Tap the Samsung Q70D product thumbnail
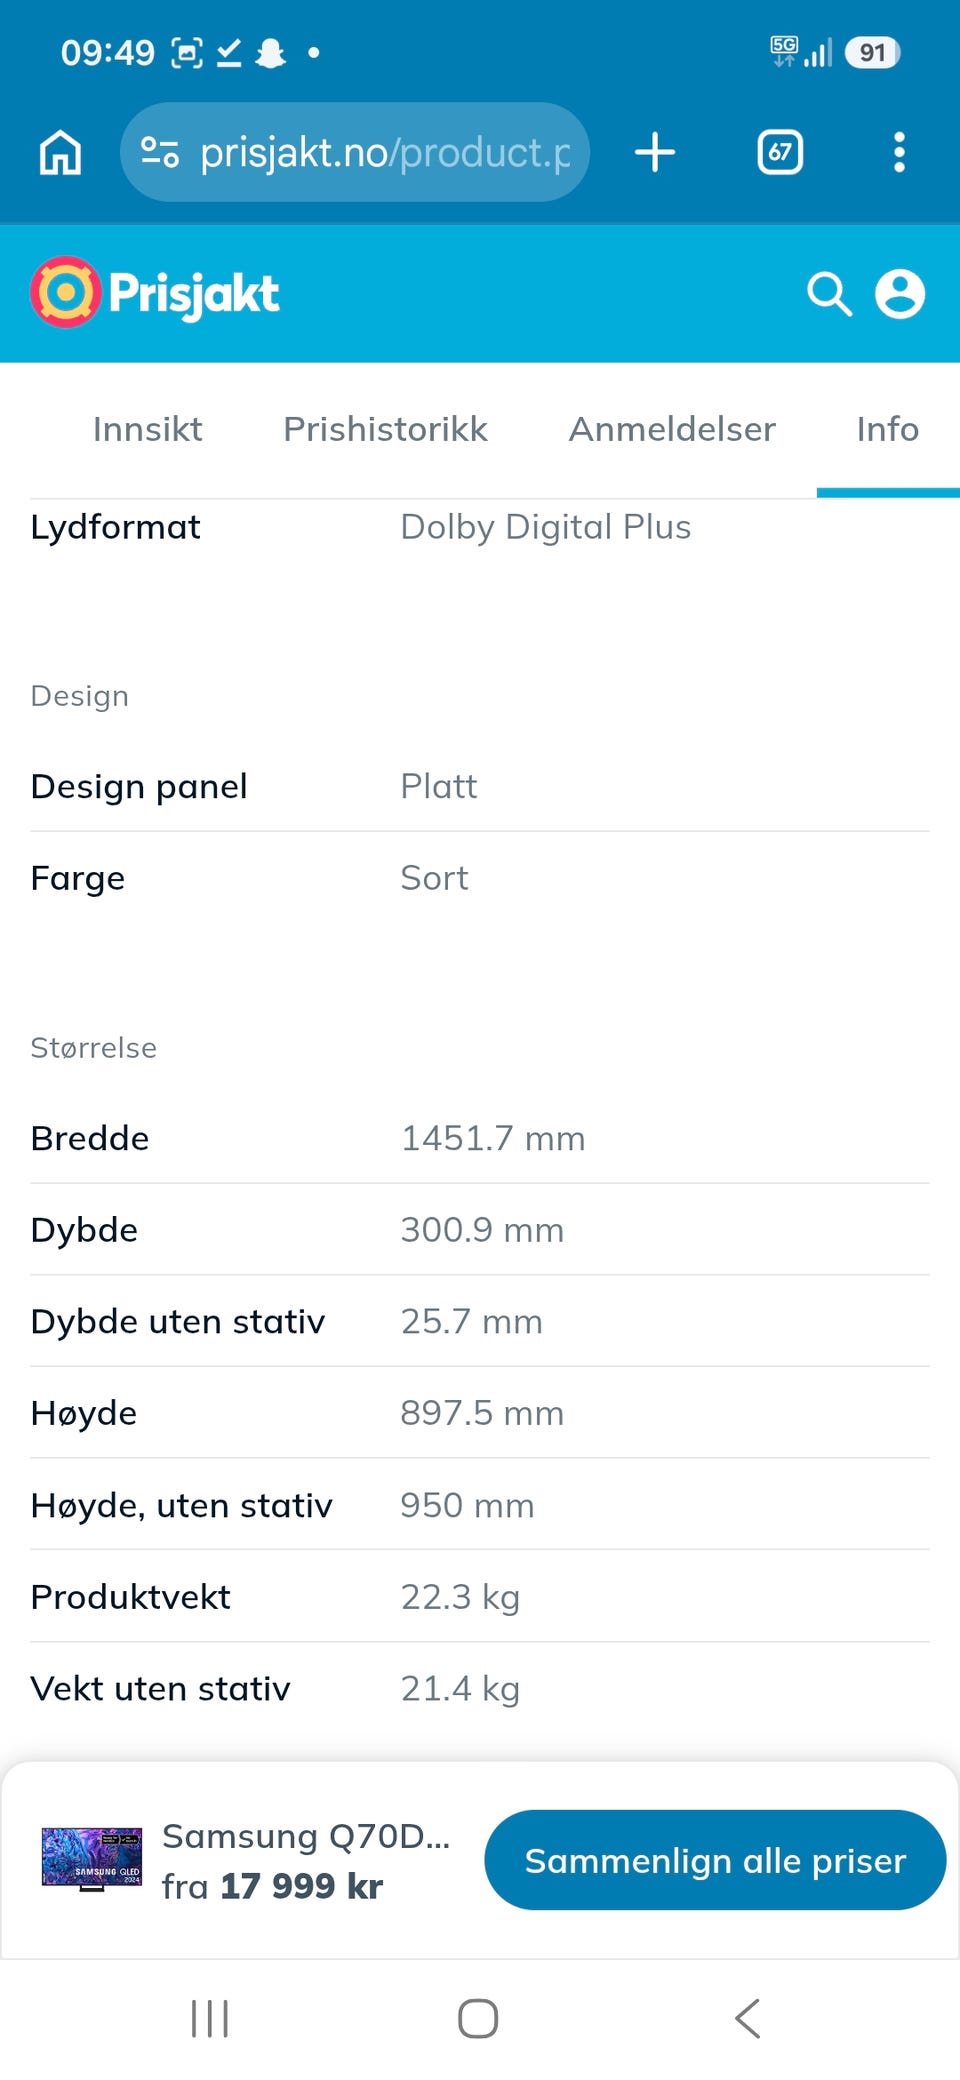Viewport: 960px width, 2080px height. pyautogui.click(x=92, y=1859)
